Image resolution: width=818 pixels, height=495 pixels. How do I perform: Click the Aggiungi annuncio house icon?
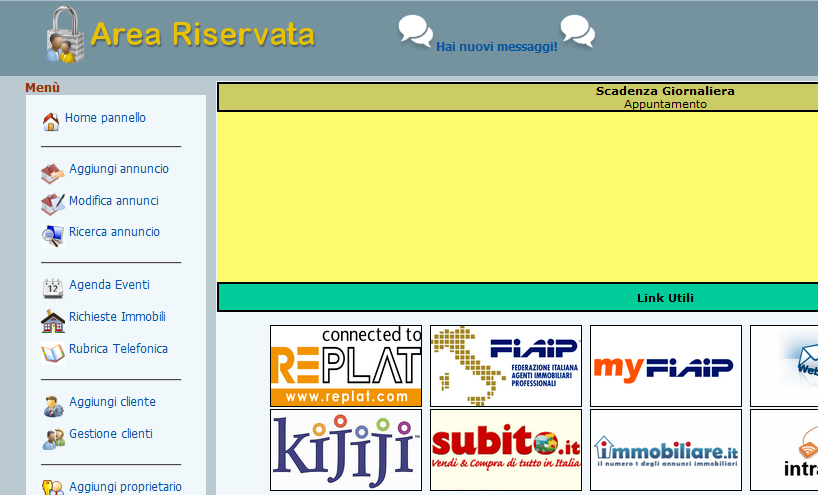(52, 173)
